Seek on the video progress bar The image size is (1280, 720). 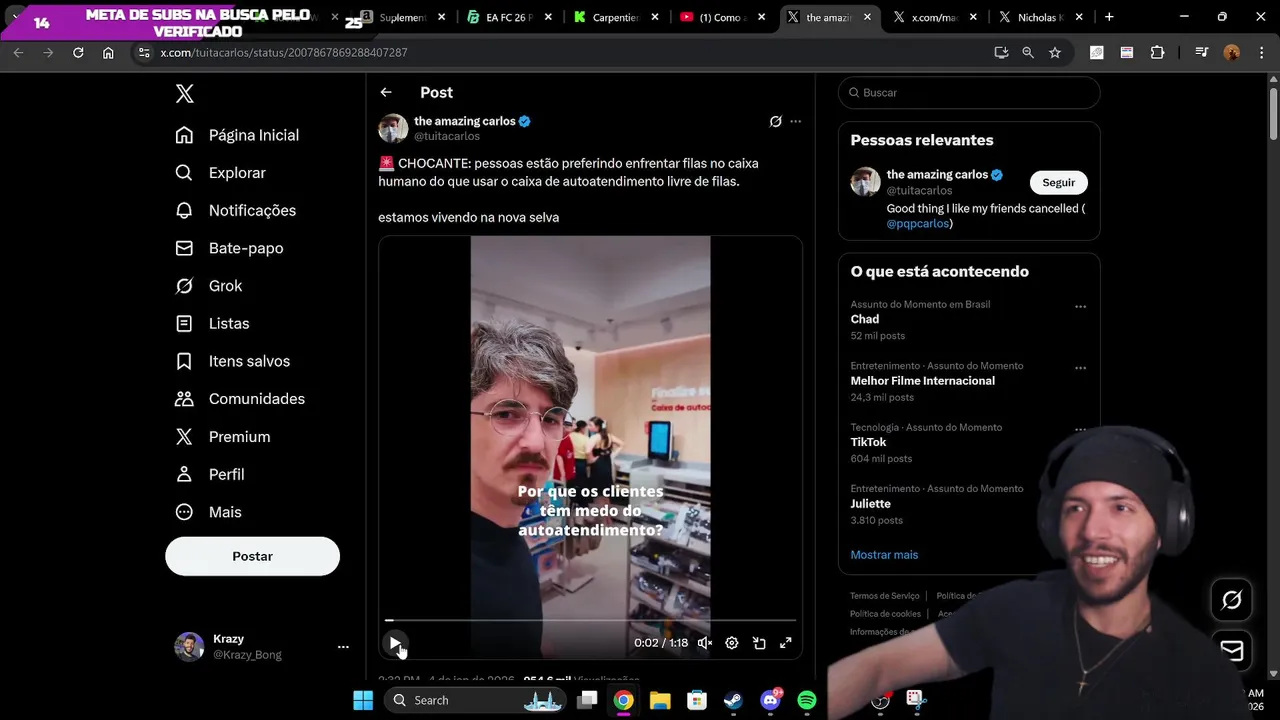590,620
